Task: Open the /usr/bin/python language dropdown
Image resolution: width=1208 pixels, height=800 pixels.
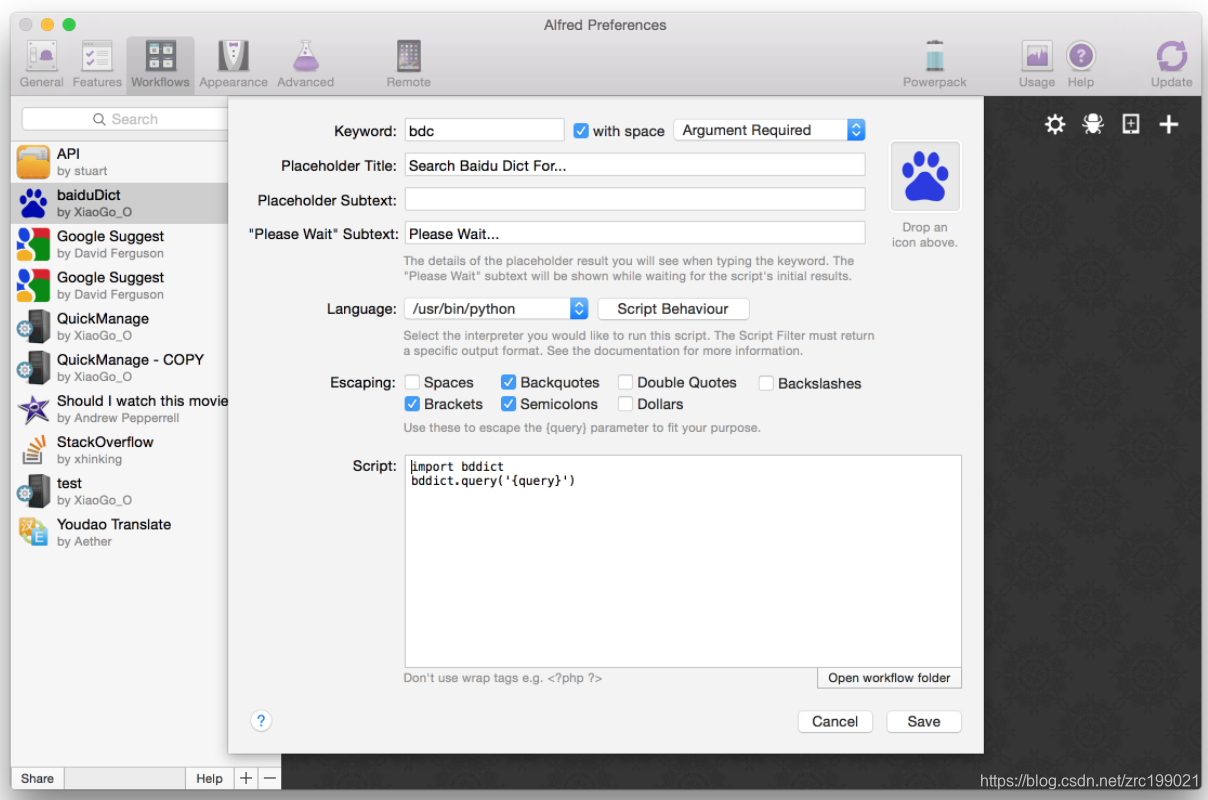Action: pyautogui.click(x=496, y=309)
